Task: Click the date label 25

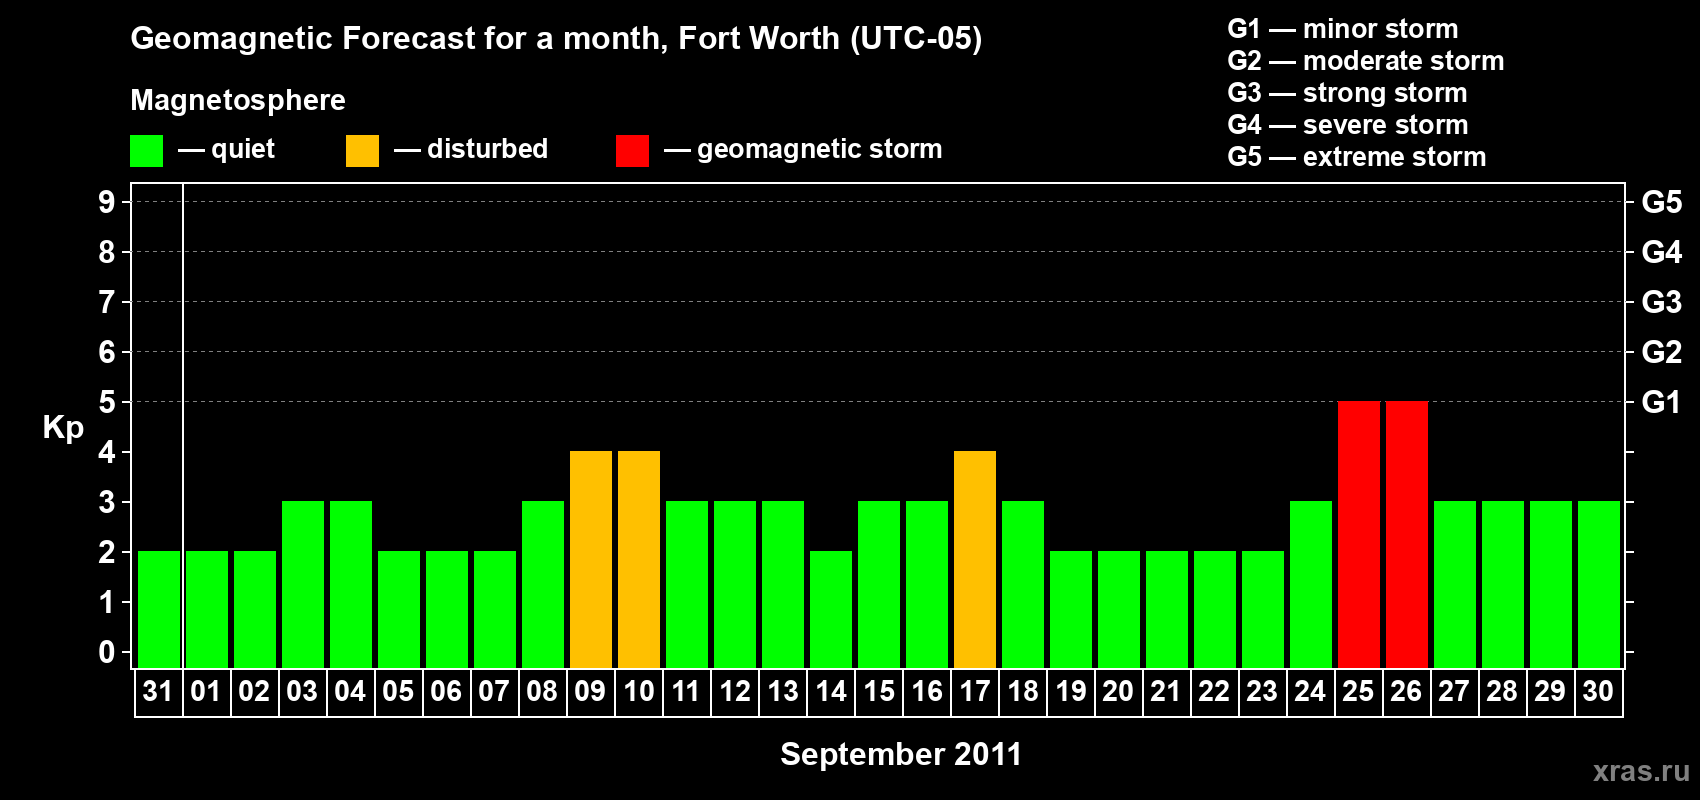Action: point(1358,691)
